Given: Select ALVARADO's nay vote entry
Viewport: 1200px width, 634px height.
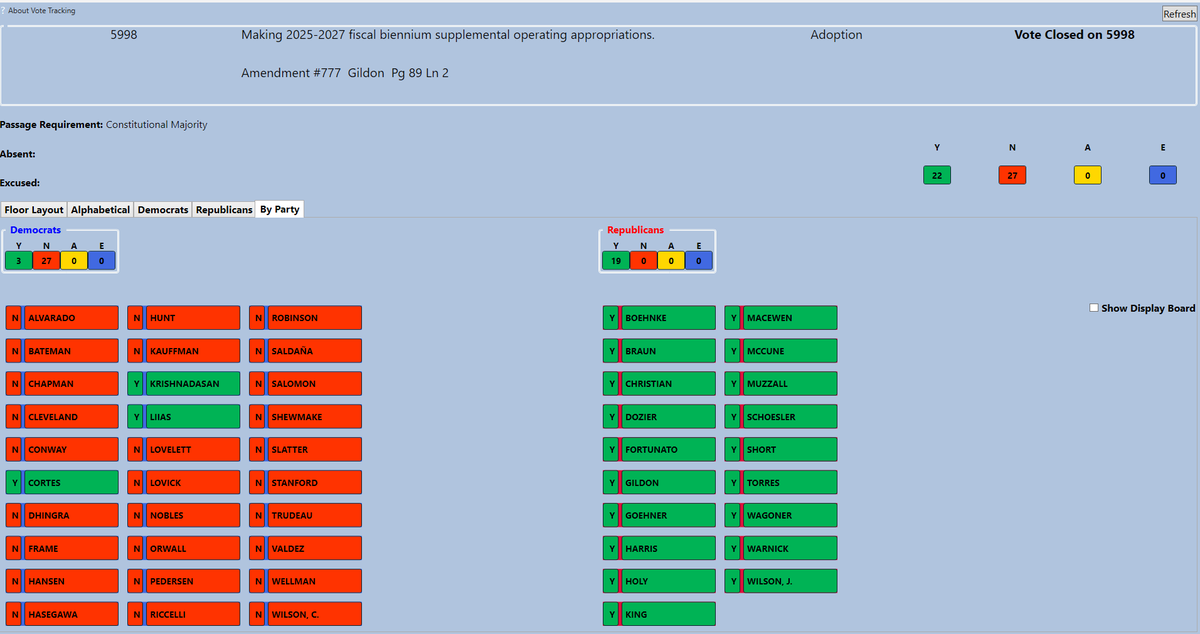Looking at the screenshot, I should coord(62,318).
